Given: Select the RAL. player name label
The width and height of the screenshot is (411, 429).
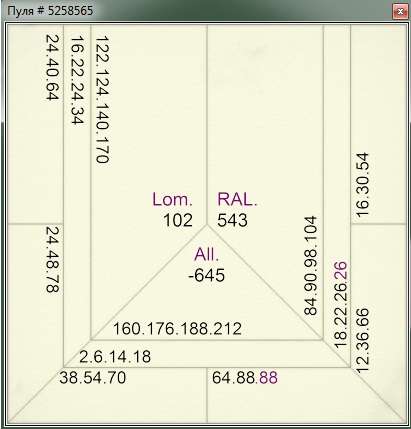Looking at the screenshot, I should click(237, 199).
